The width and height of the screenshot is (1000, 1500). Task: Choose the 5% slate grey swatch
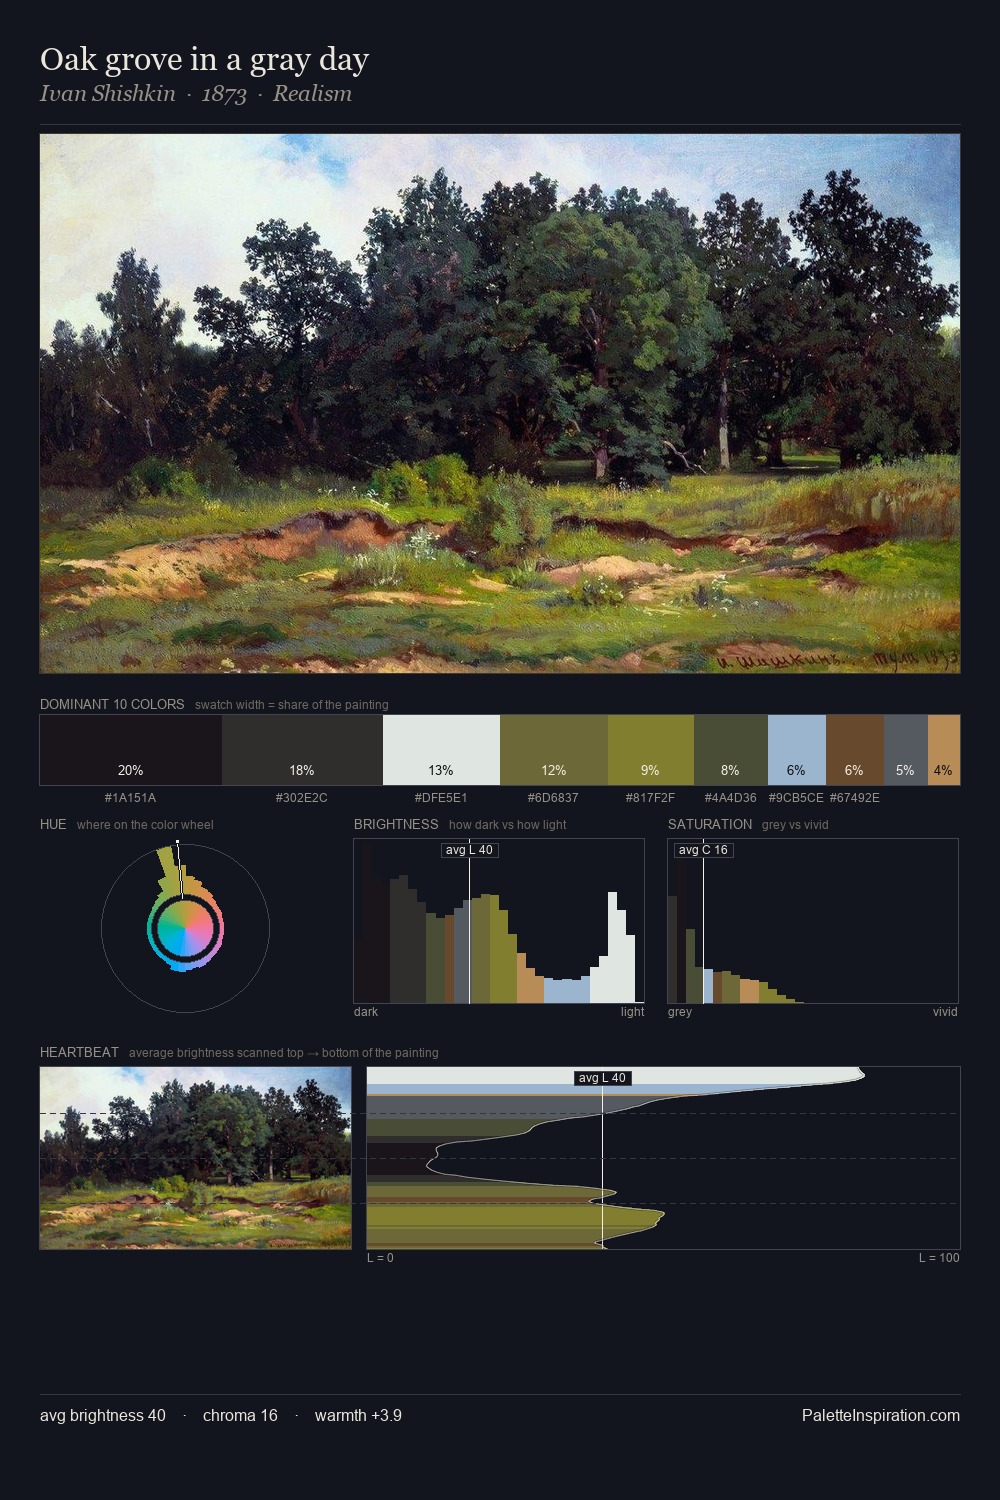[x=906, y=750]
